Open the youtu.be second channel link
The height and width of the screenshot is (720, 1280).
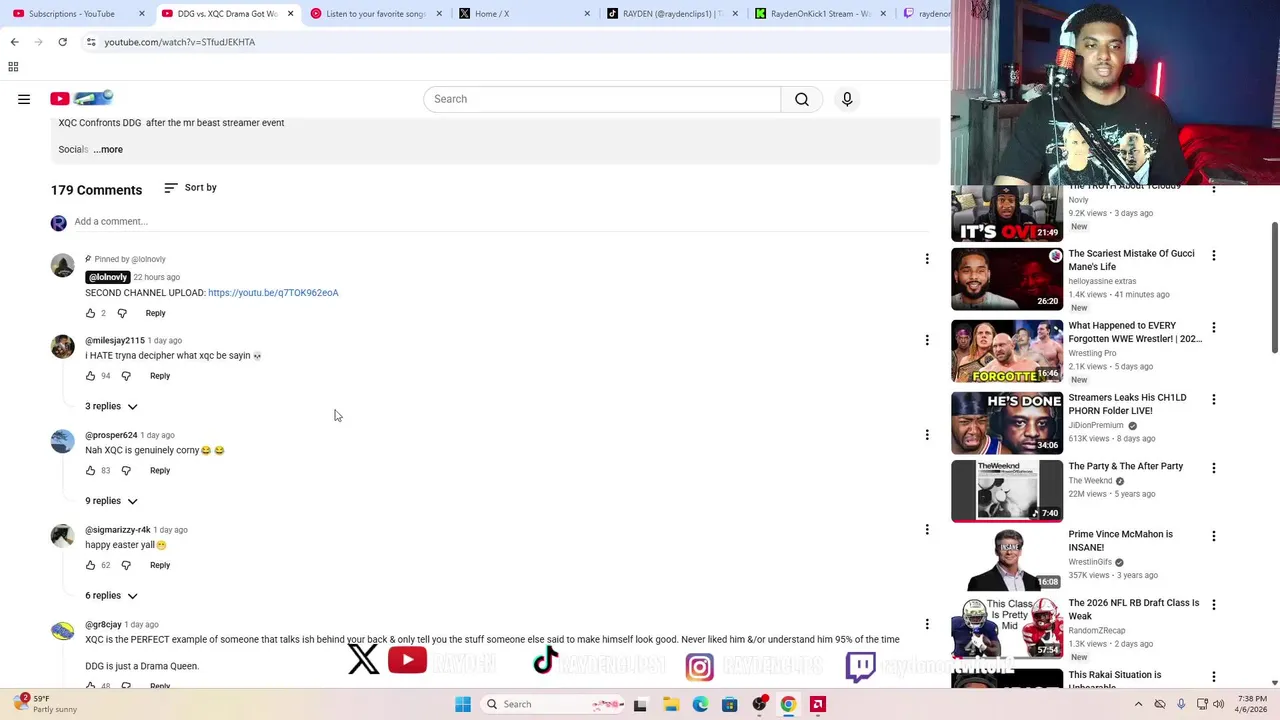tap(273, 293)
